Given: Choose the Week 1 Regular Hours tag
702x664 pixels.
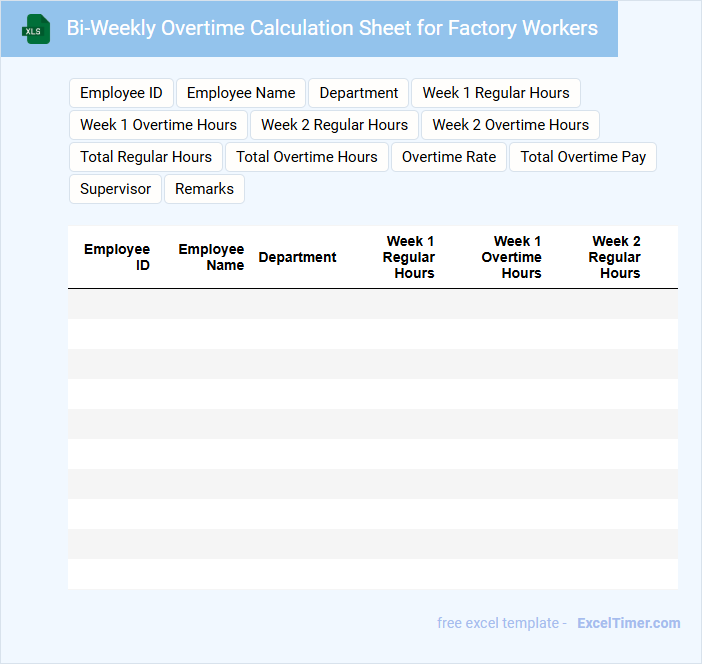Looking at the screenshot, I should click(496, 93).
